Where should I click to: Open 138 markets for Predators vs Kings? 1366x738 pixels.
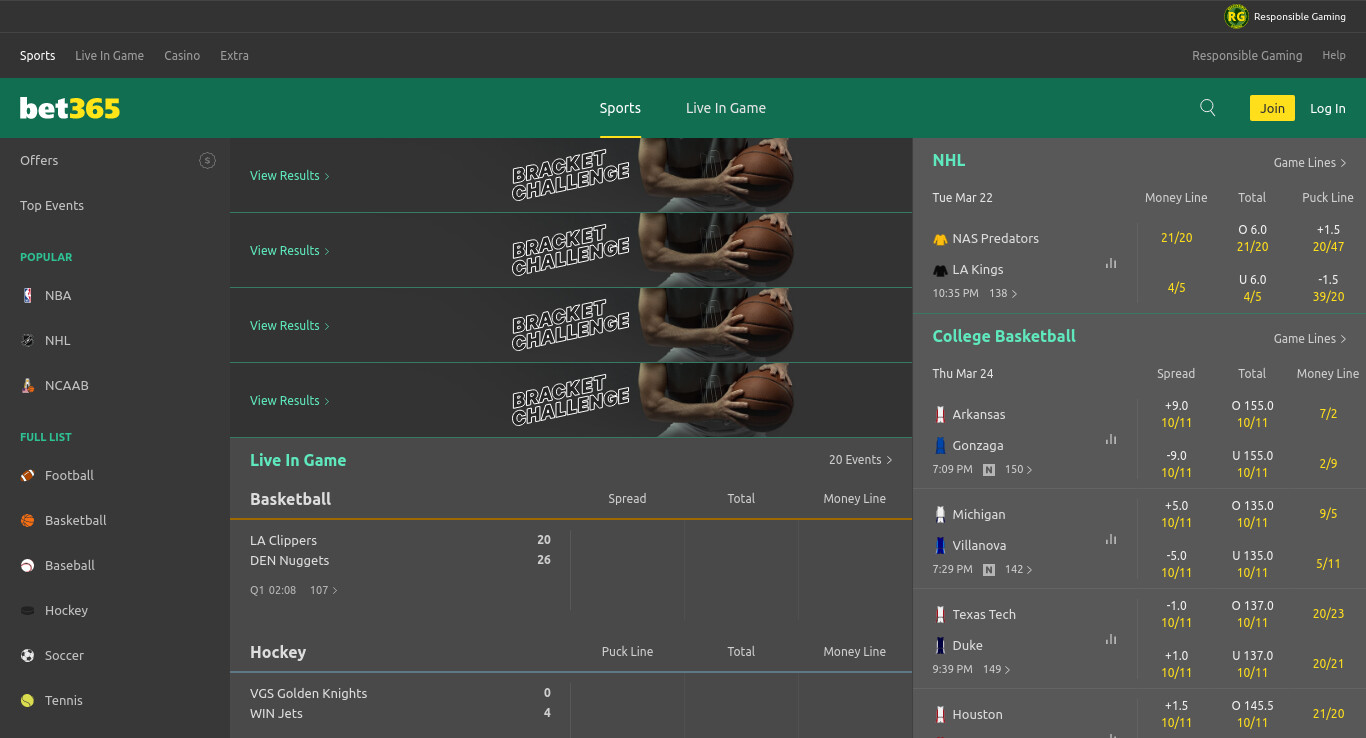pyautogui.click(x=1003, y=293)
